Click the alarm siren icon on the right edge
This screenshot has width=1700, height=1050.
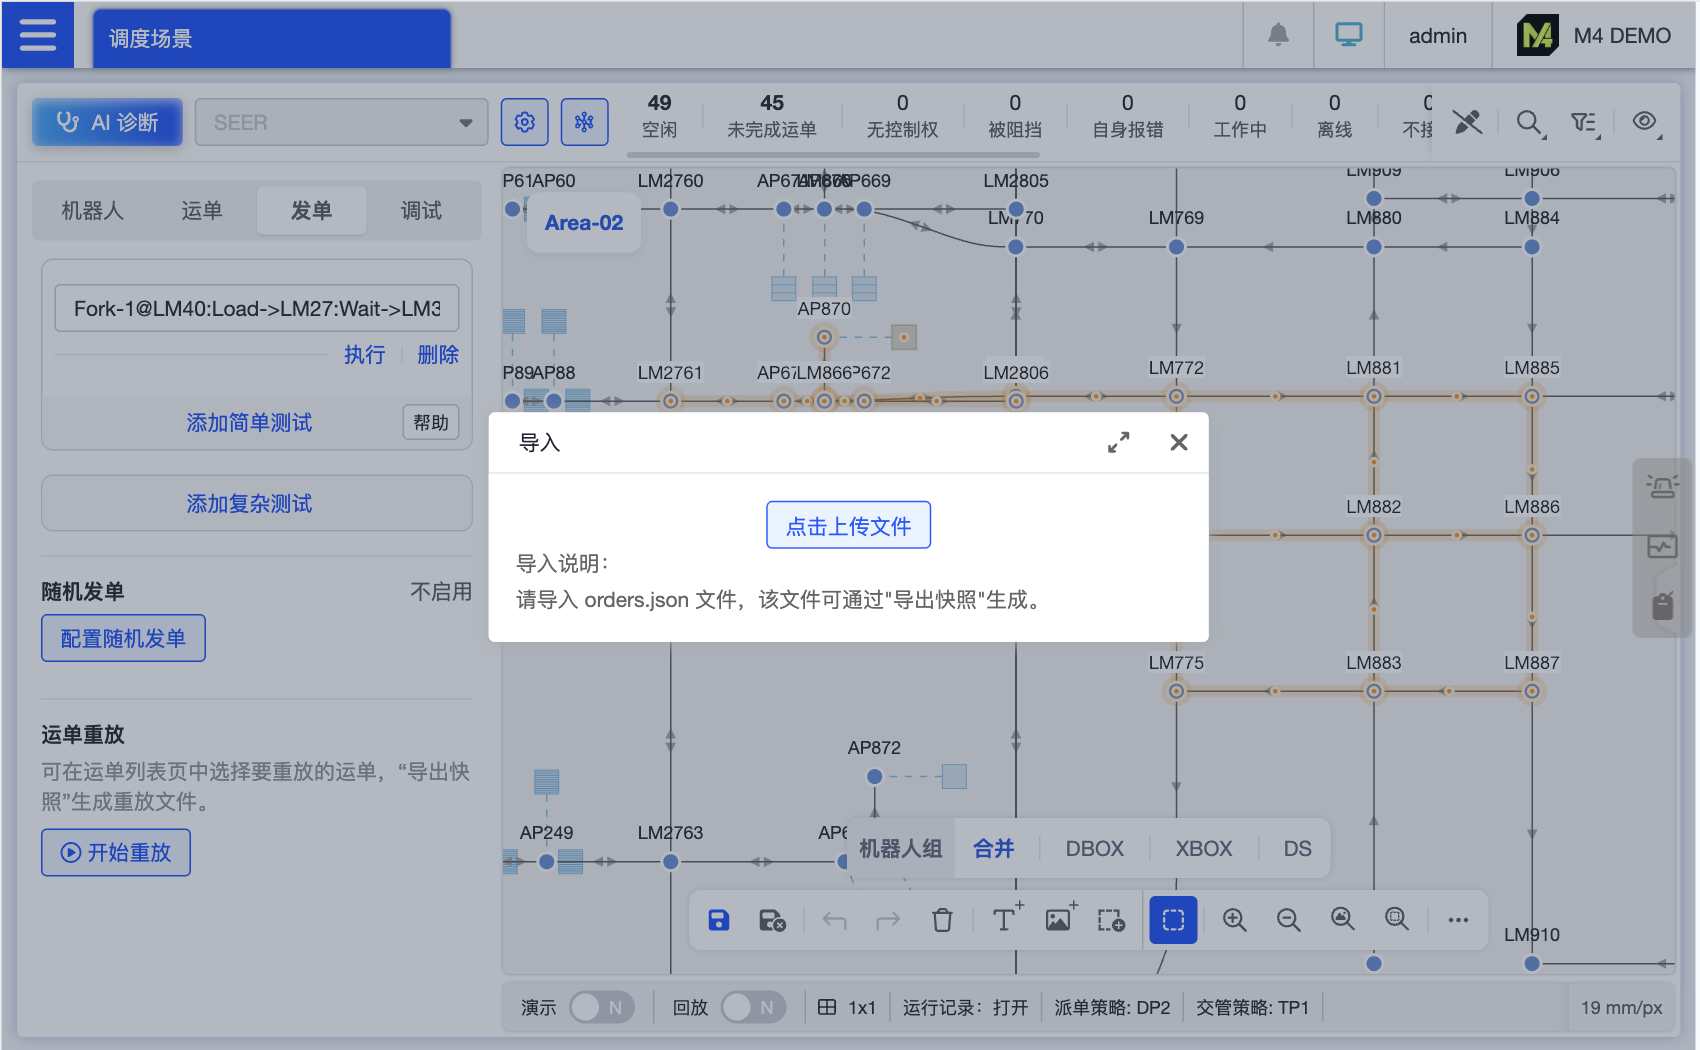click(x=1662, y=487)
